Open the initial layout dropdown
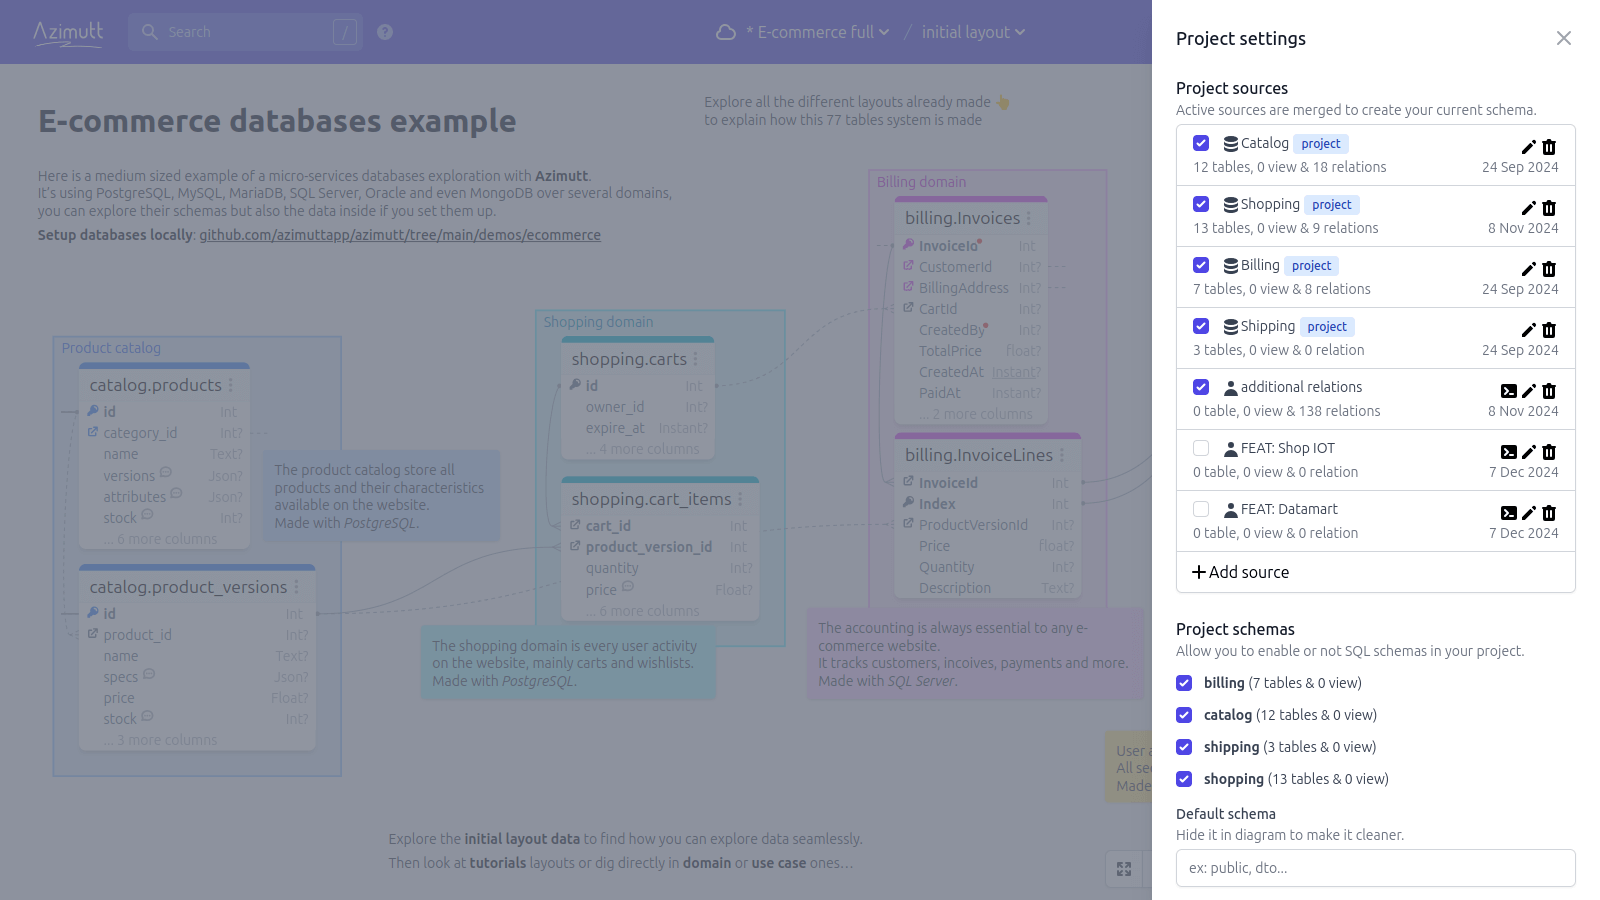 (x=973, y=32)
